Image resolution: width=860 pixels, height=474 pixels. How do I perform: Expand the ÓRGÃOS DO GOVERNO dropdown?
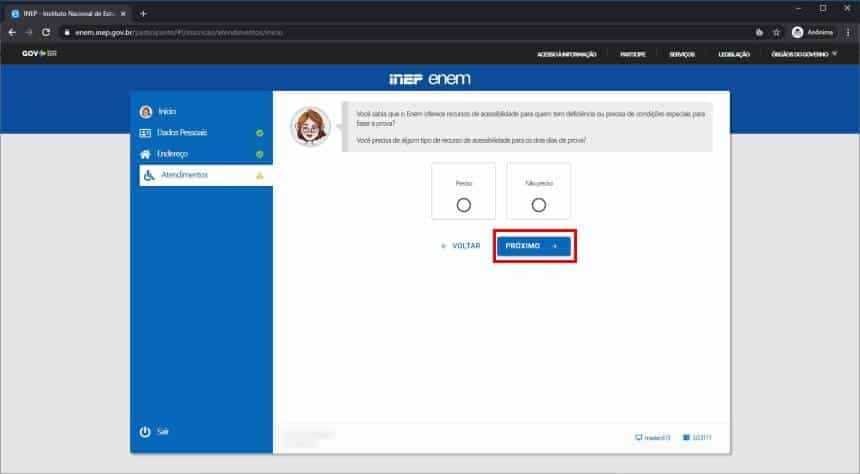pyautogui.click(x=804, y=54)
